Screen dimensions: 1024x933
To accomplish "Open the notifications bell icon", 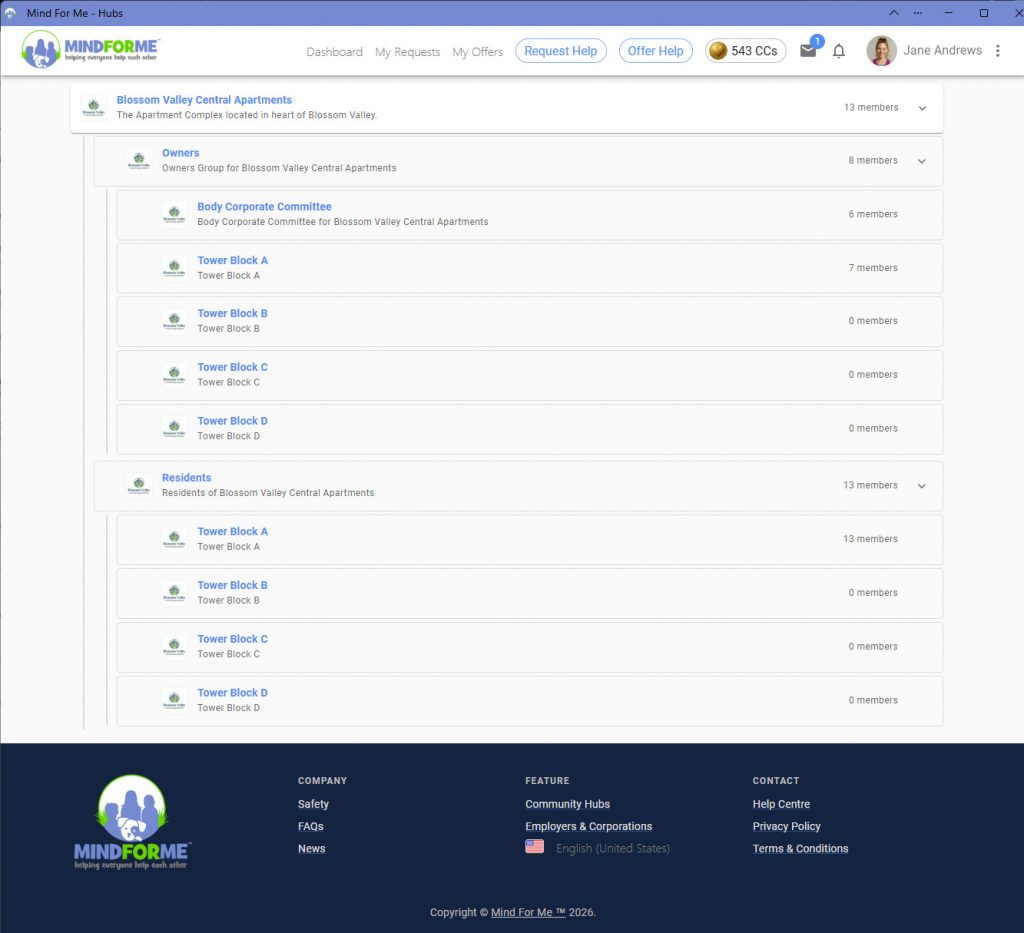I will click(839, 51).
